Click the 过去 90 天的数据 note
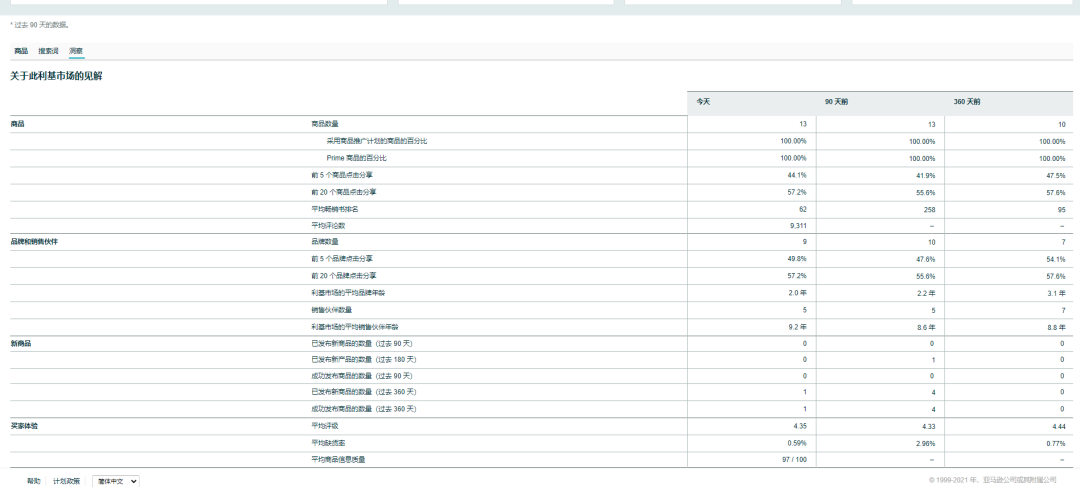The height and width of the screenshot is (487, 1080). pos(39,25)
